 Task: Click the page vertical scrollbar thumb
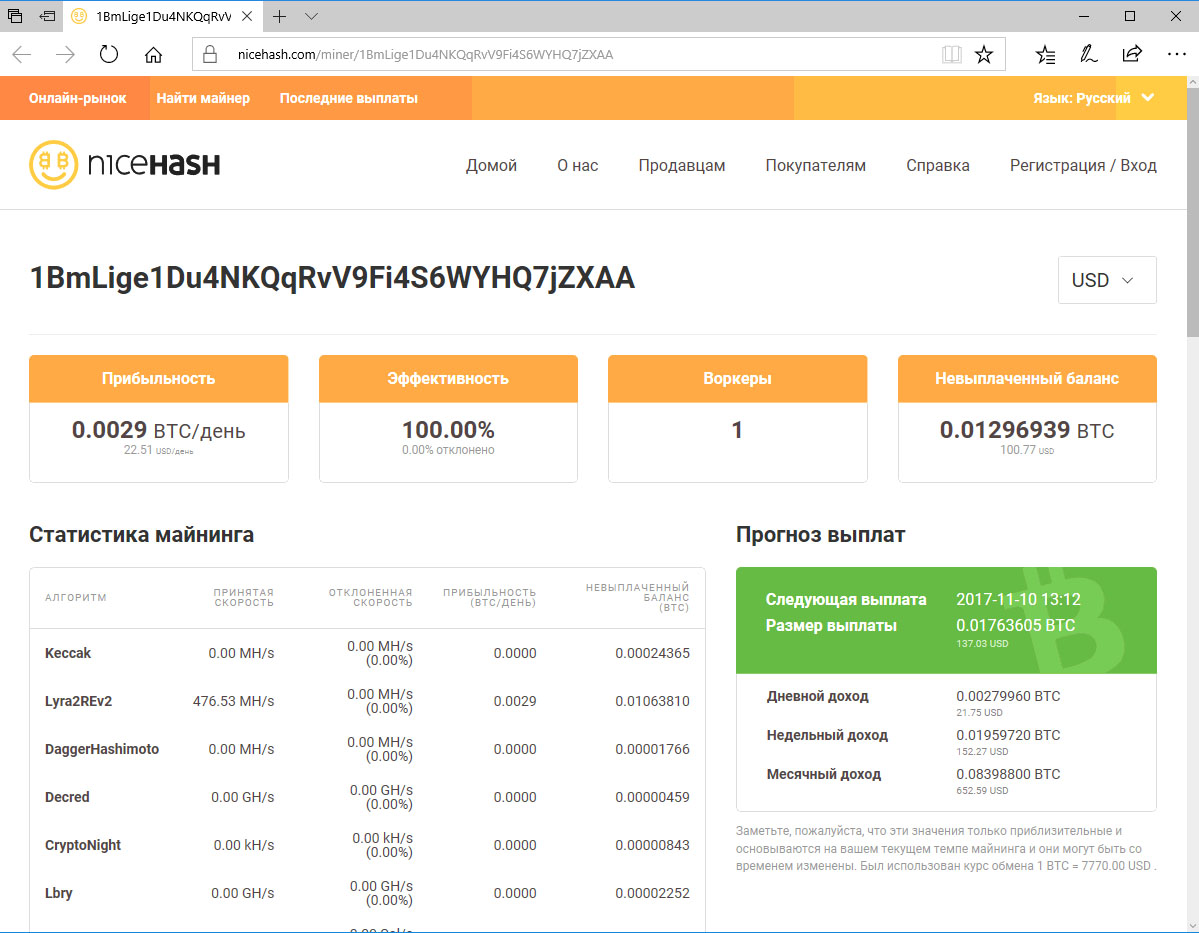point(1192,213)
